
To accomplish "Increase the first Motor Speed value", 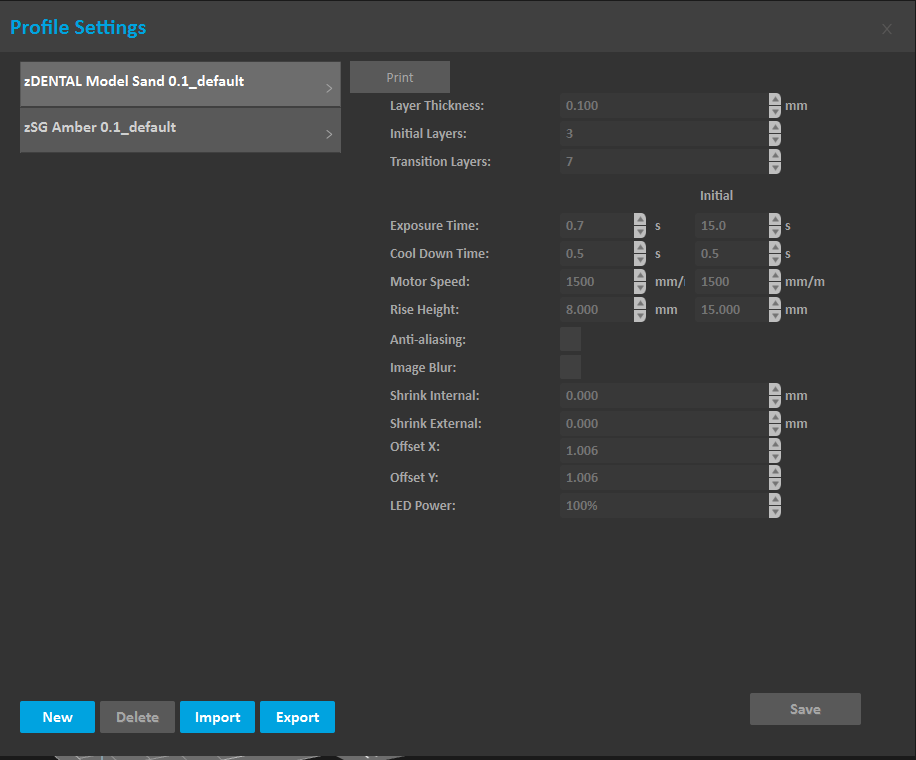I will click(x=640, y=276).
